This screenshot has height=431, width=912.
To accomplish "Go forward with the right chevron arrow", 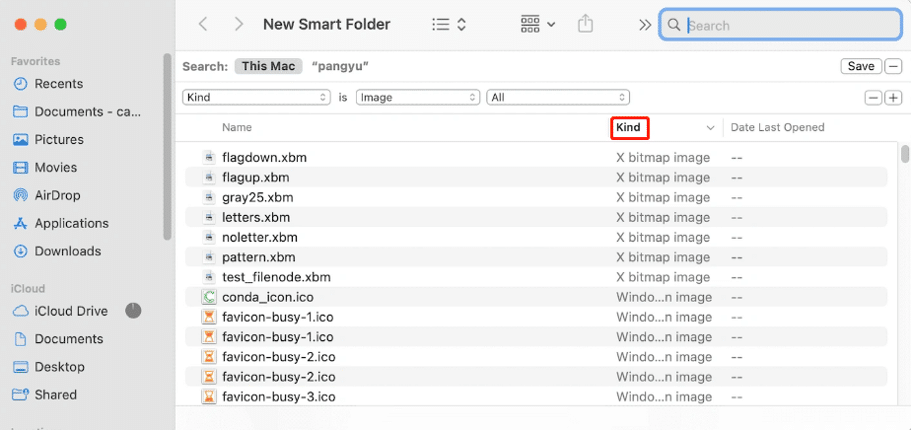I will 238,24.
